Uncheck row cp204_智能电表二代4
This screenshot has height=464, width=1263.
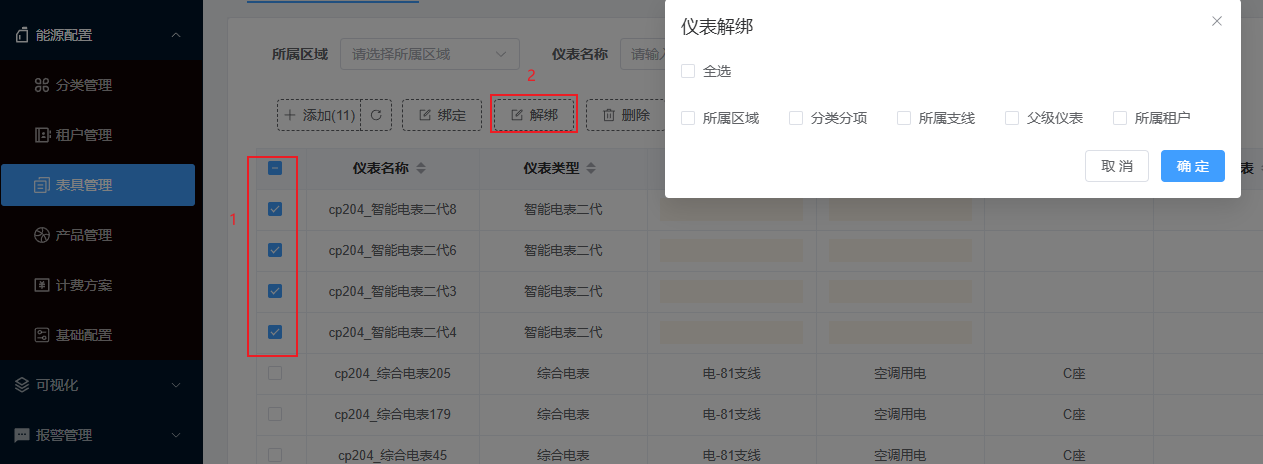point(275,332)
